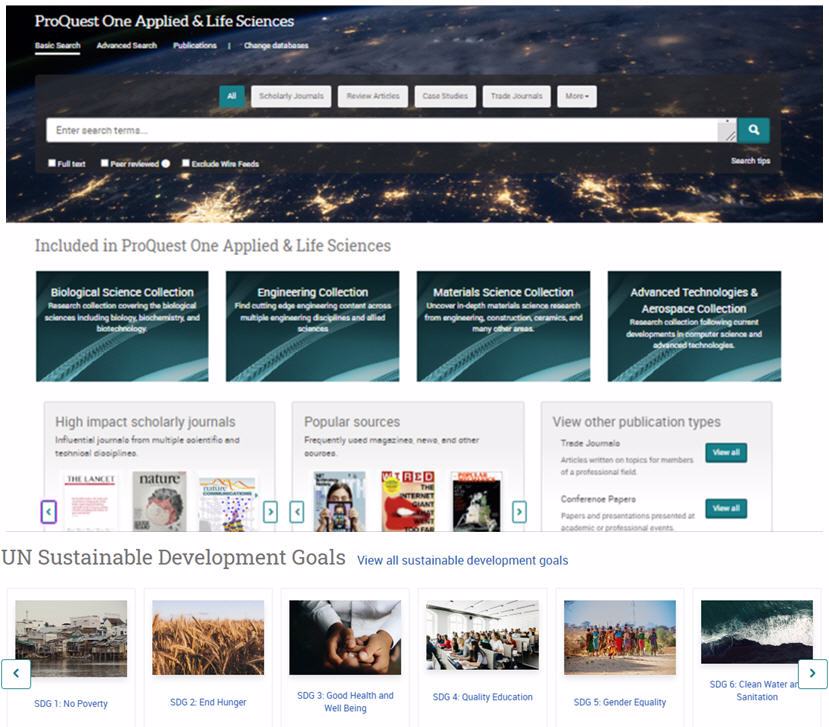829x727 pixels.
Task: Click ProQuest One Applied & Life Sciences title
Action: tap(164, 21)
